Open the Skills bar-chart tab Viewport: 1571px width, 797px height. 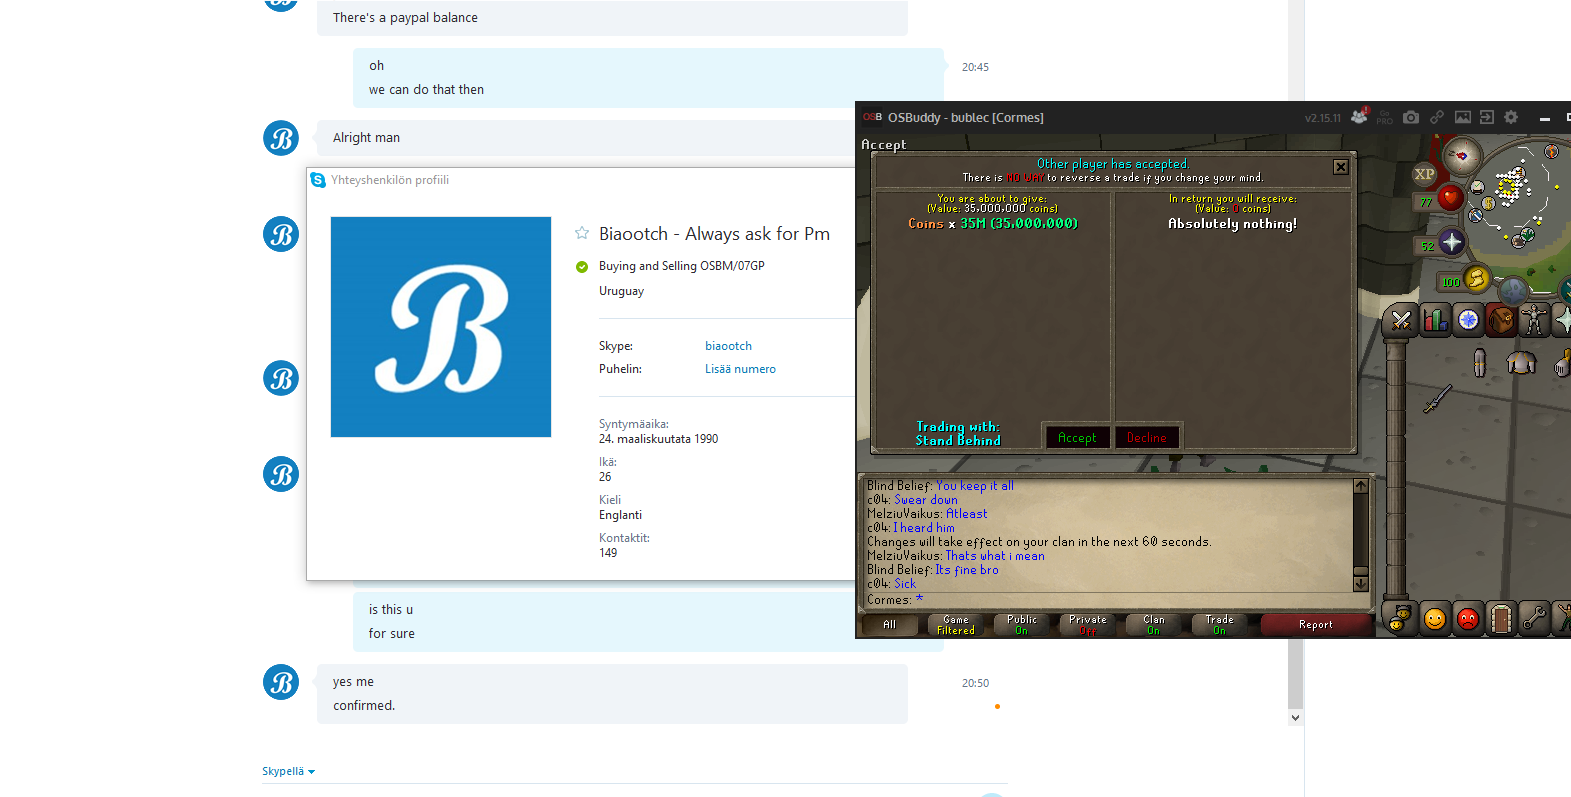click(1435, 320)
